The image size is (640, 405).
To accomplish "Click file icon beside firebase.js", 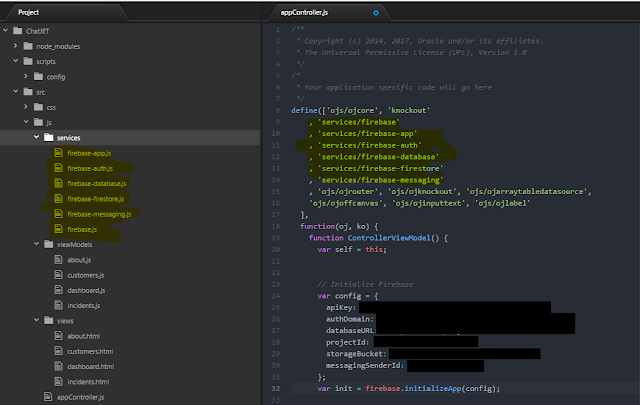I will pyautogui.click(x=58, y=229).
